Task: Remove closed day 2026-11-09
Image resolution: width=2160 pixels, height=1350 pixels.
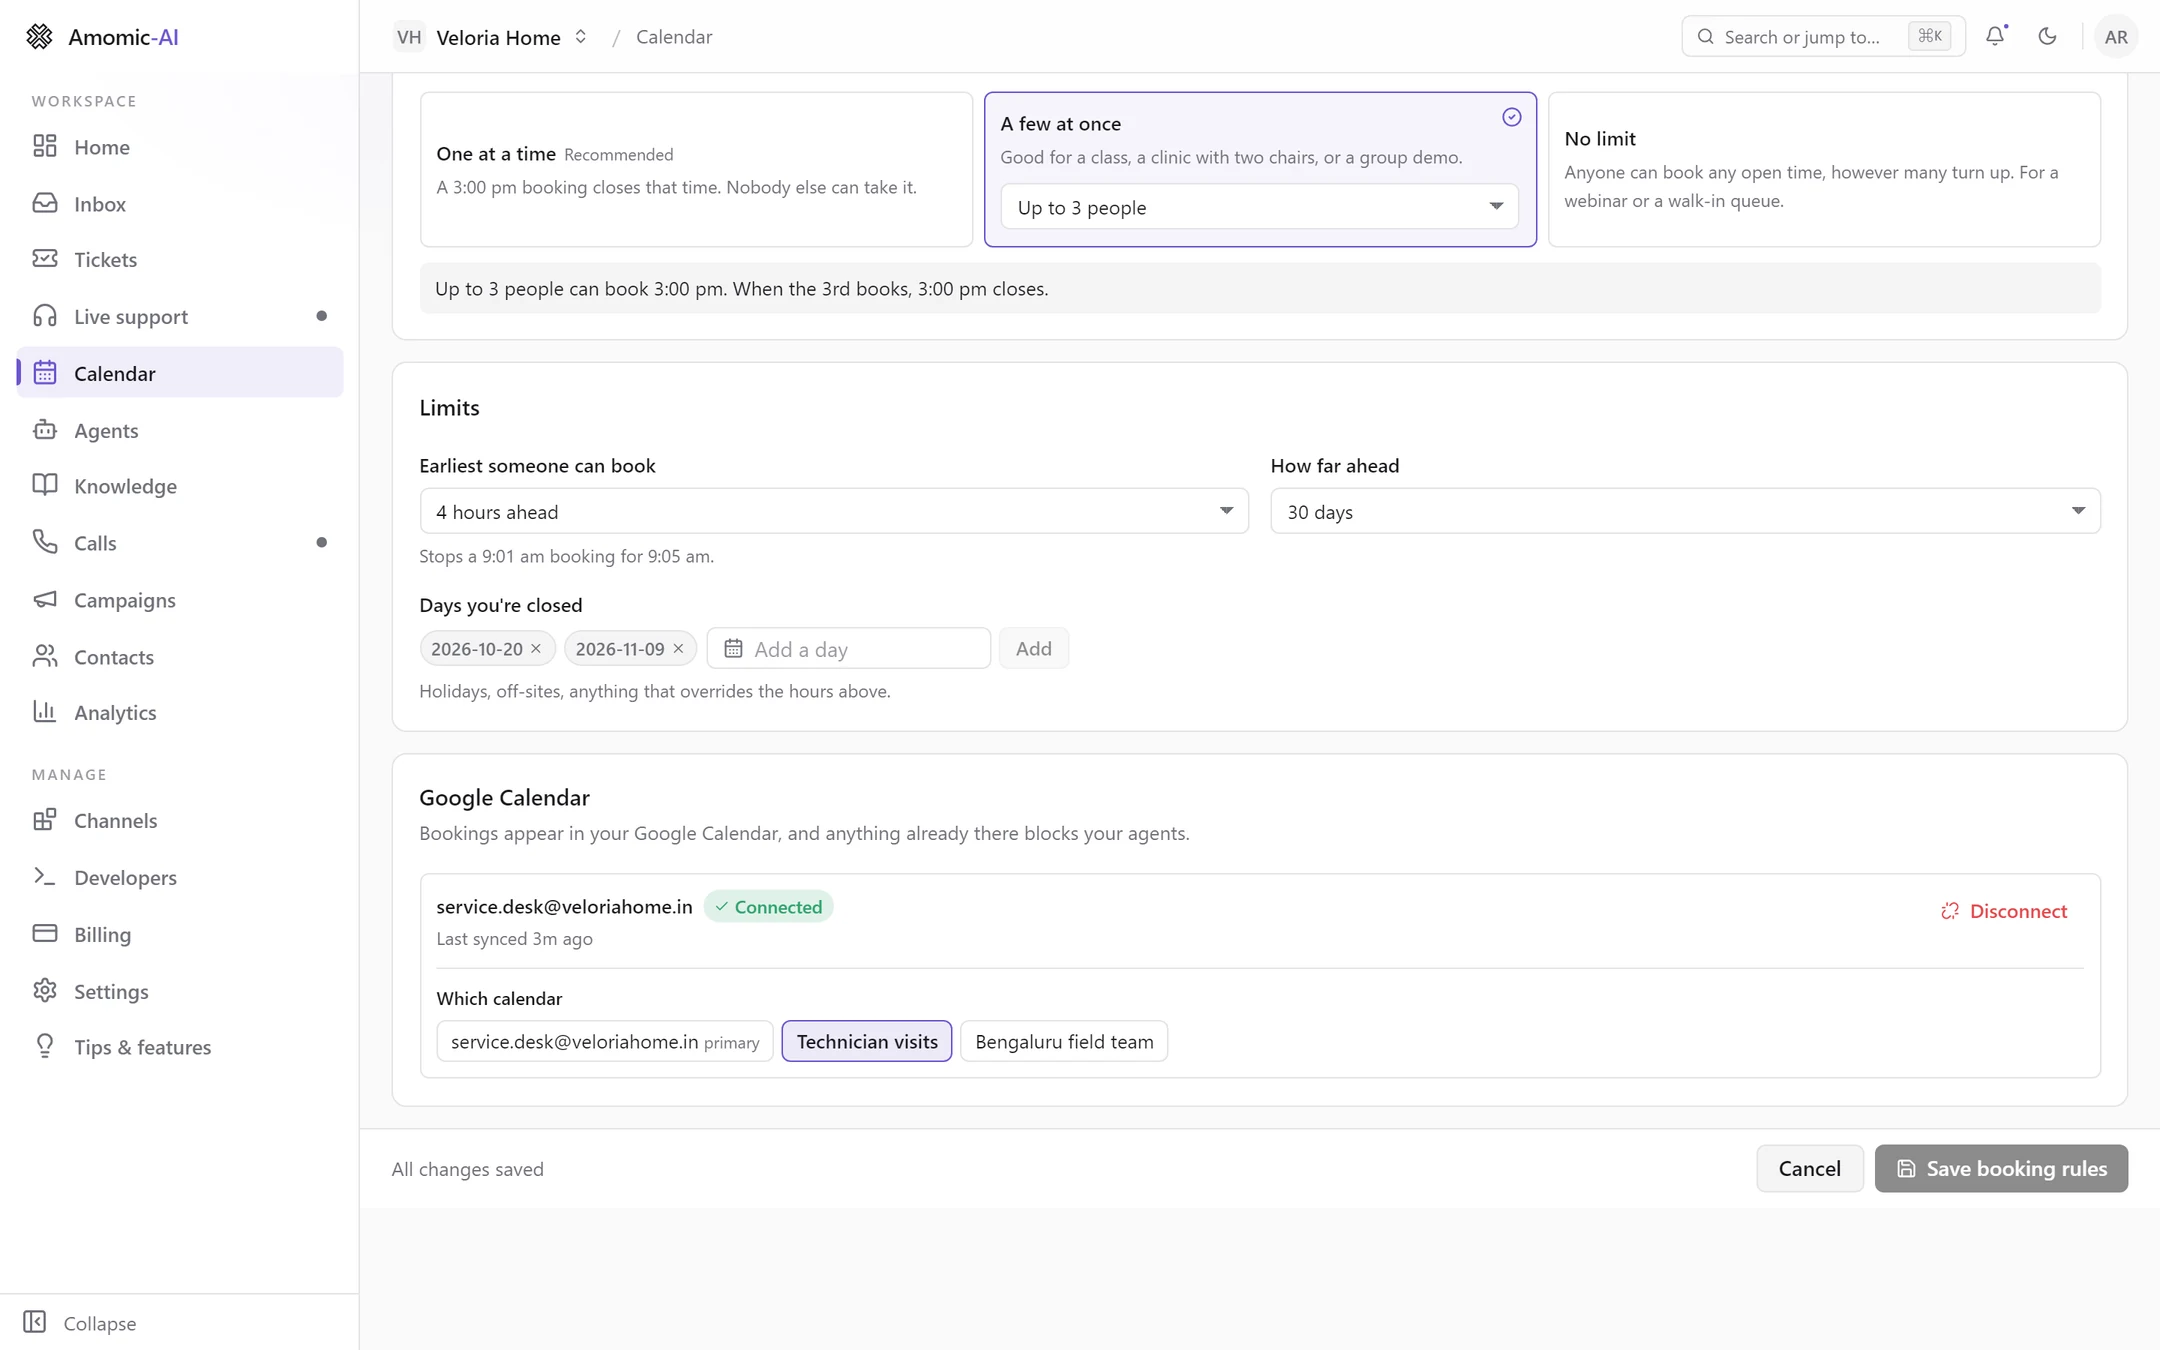Action: [x=678, y=649]
